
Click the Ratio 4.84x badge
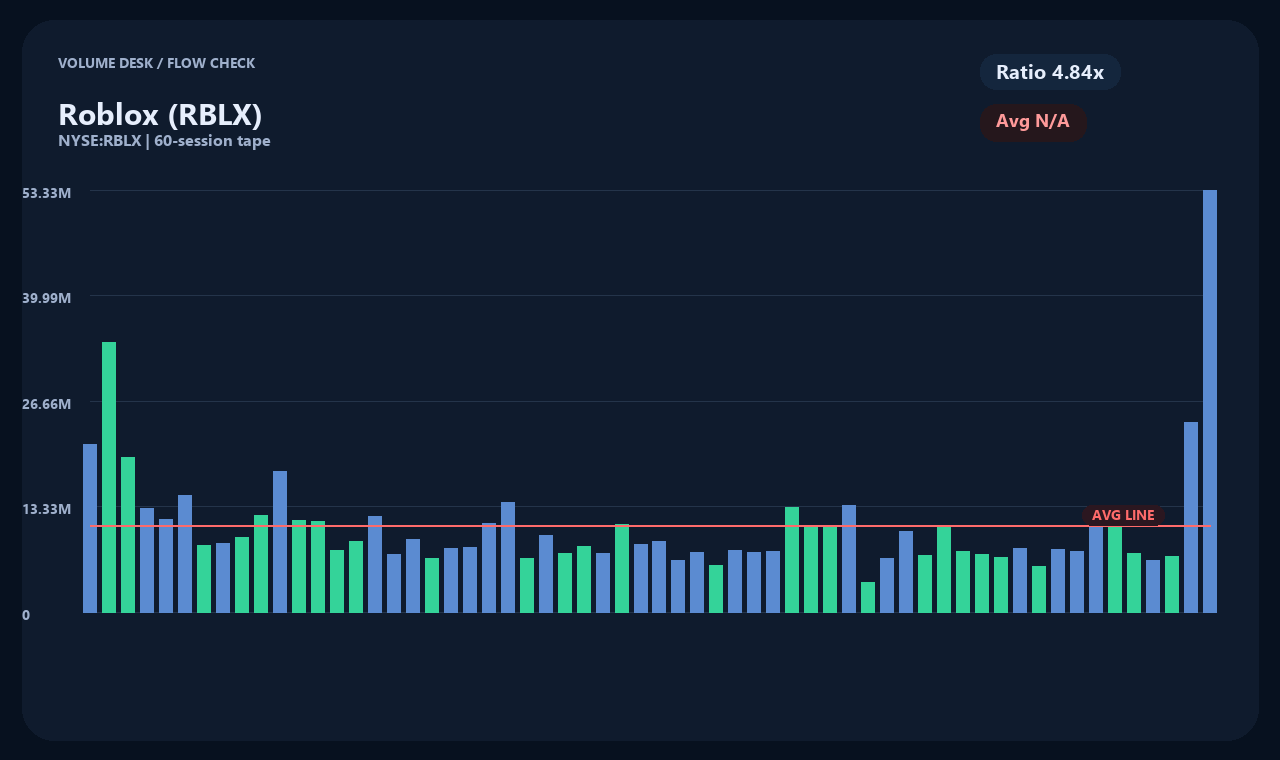[1050, 72]
